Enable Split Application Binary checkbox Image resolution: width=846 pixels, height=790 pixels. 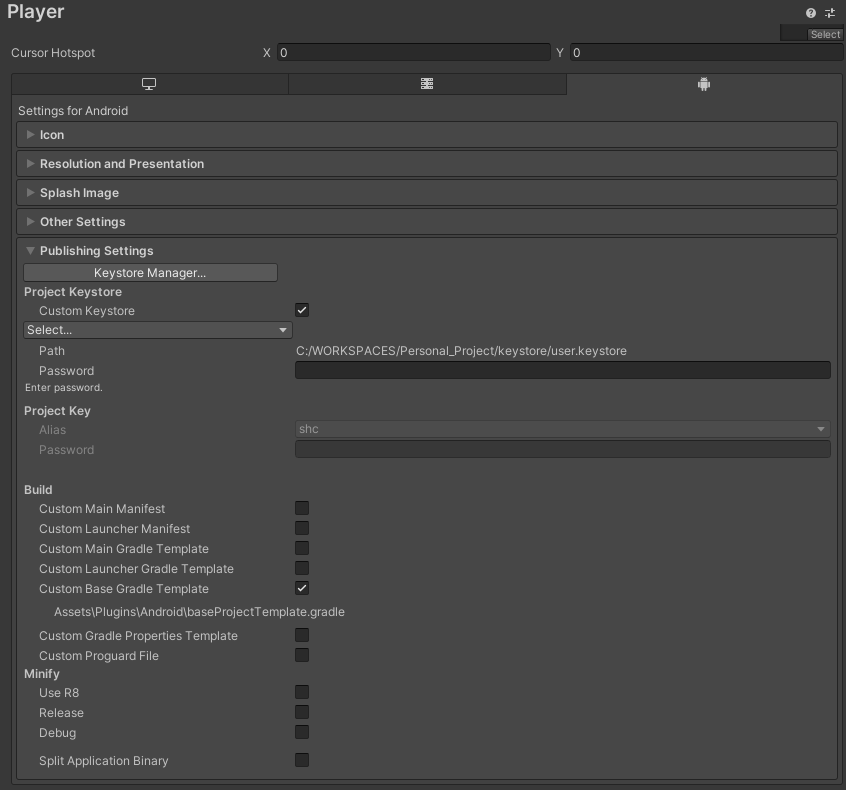302,760
